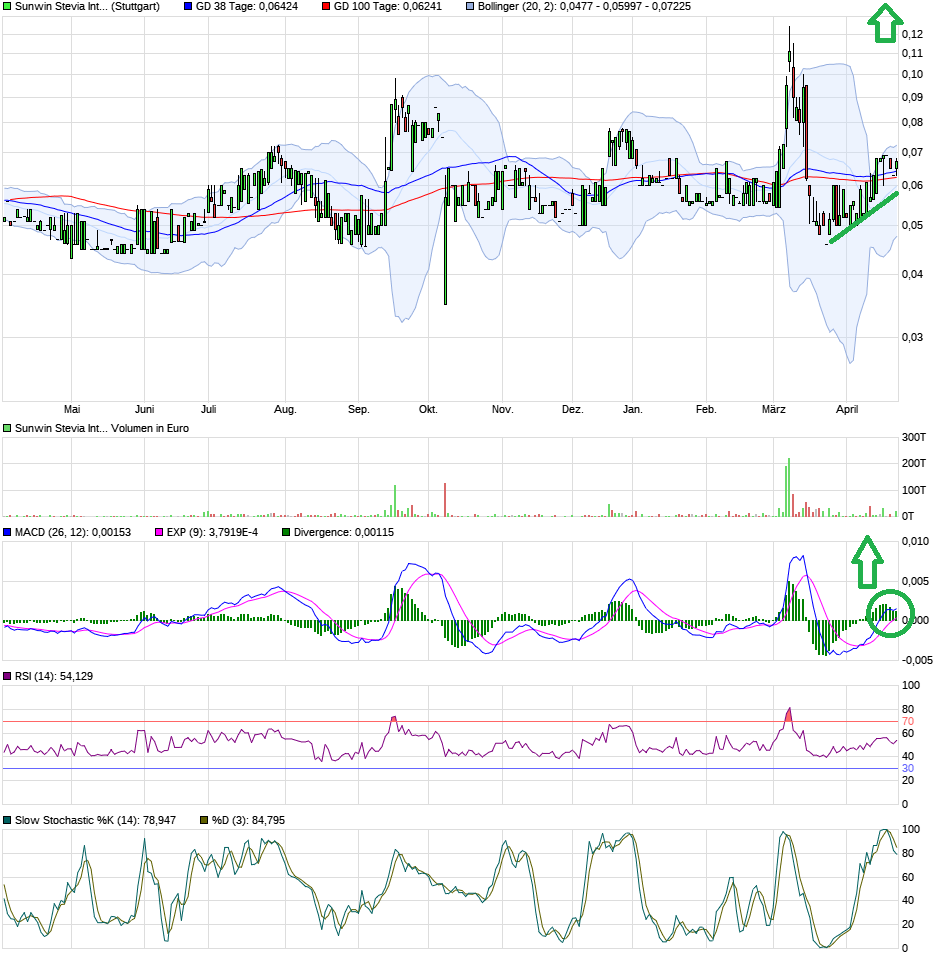Click the 'Jan.' month label
The image size is (940, 958).
pyautogui.click(x=633, y=409)
